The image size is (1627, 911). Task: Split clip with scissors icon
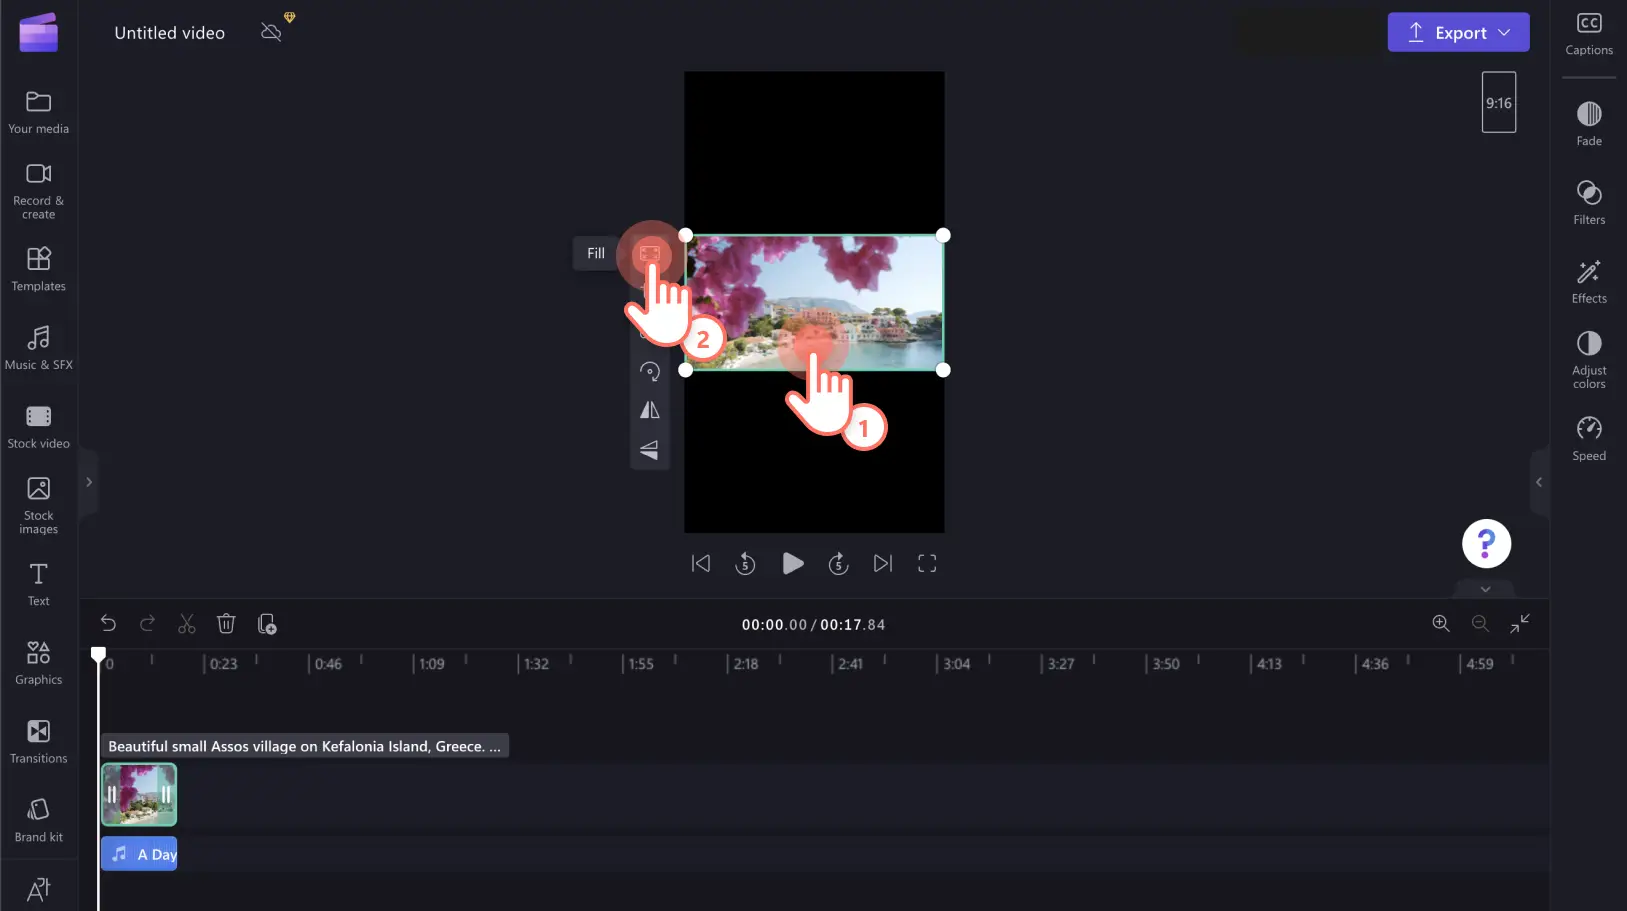pyautogui.click(x=187, y=624)
